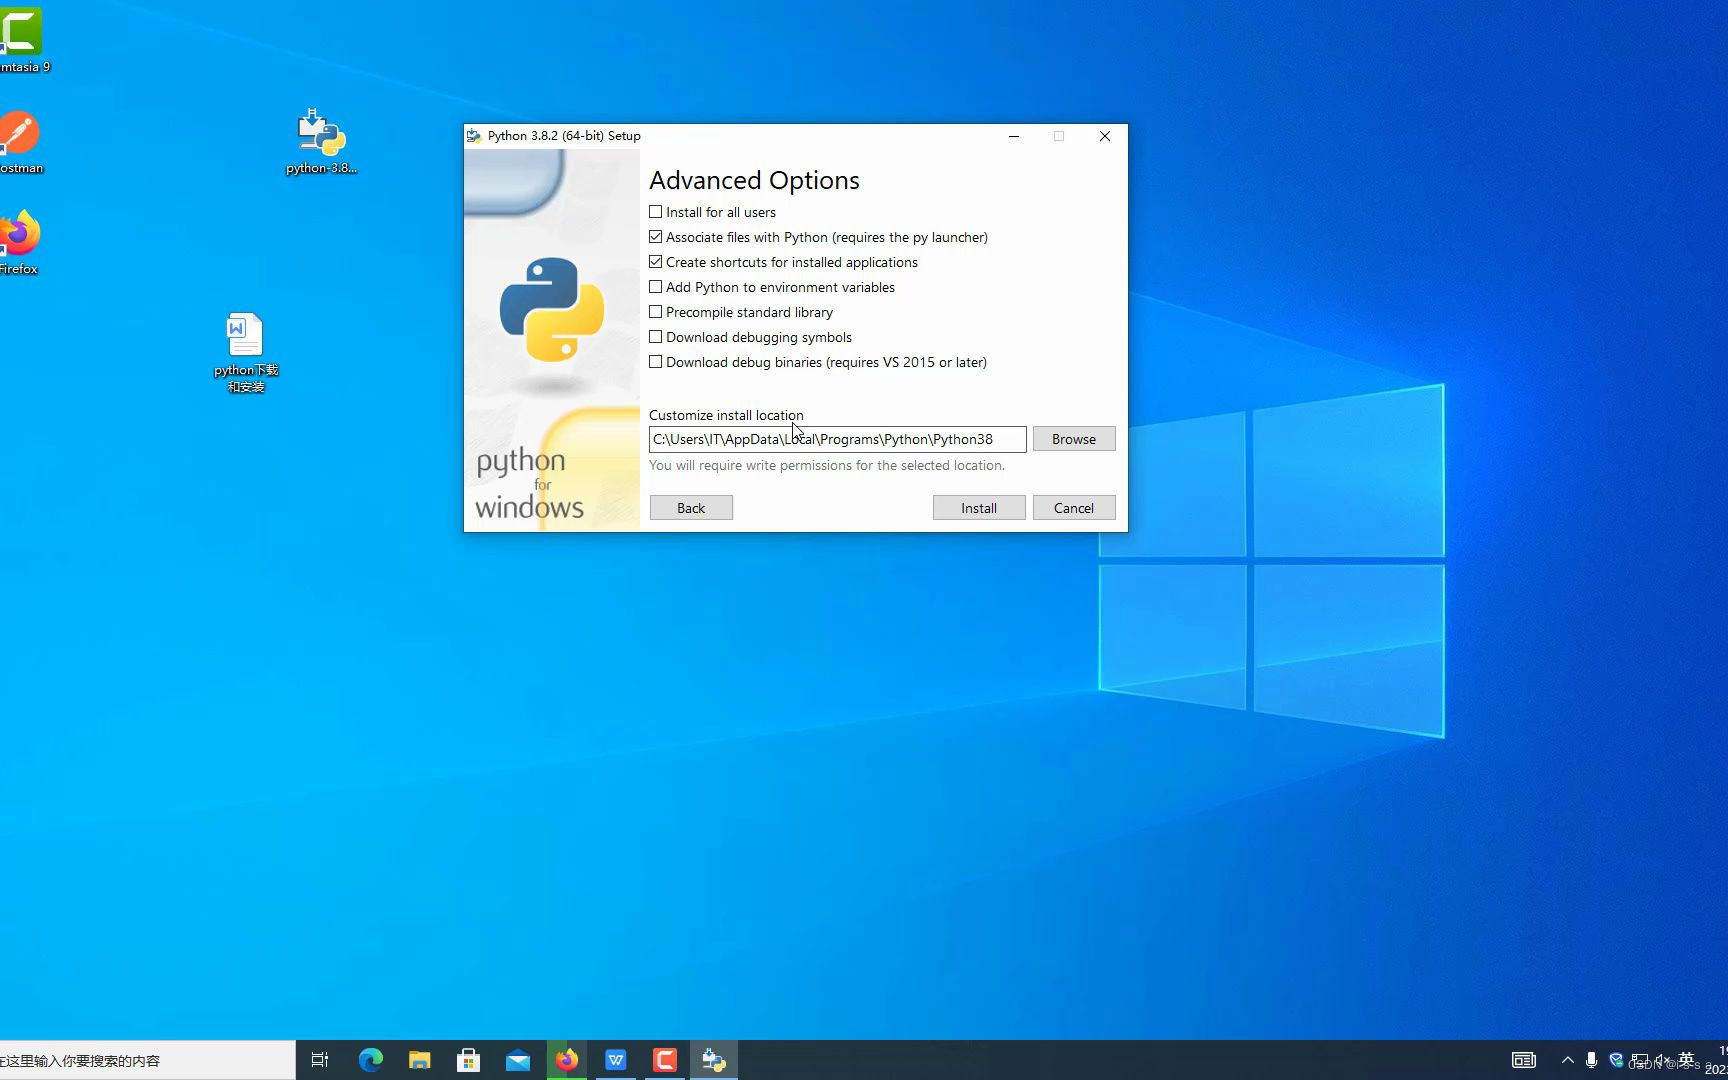Minimize the Python Setup window
1728x1080 pixels.
click(x=1014, y=136)
